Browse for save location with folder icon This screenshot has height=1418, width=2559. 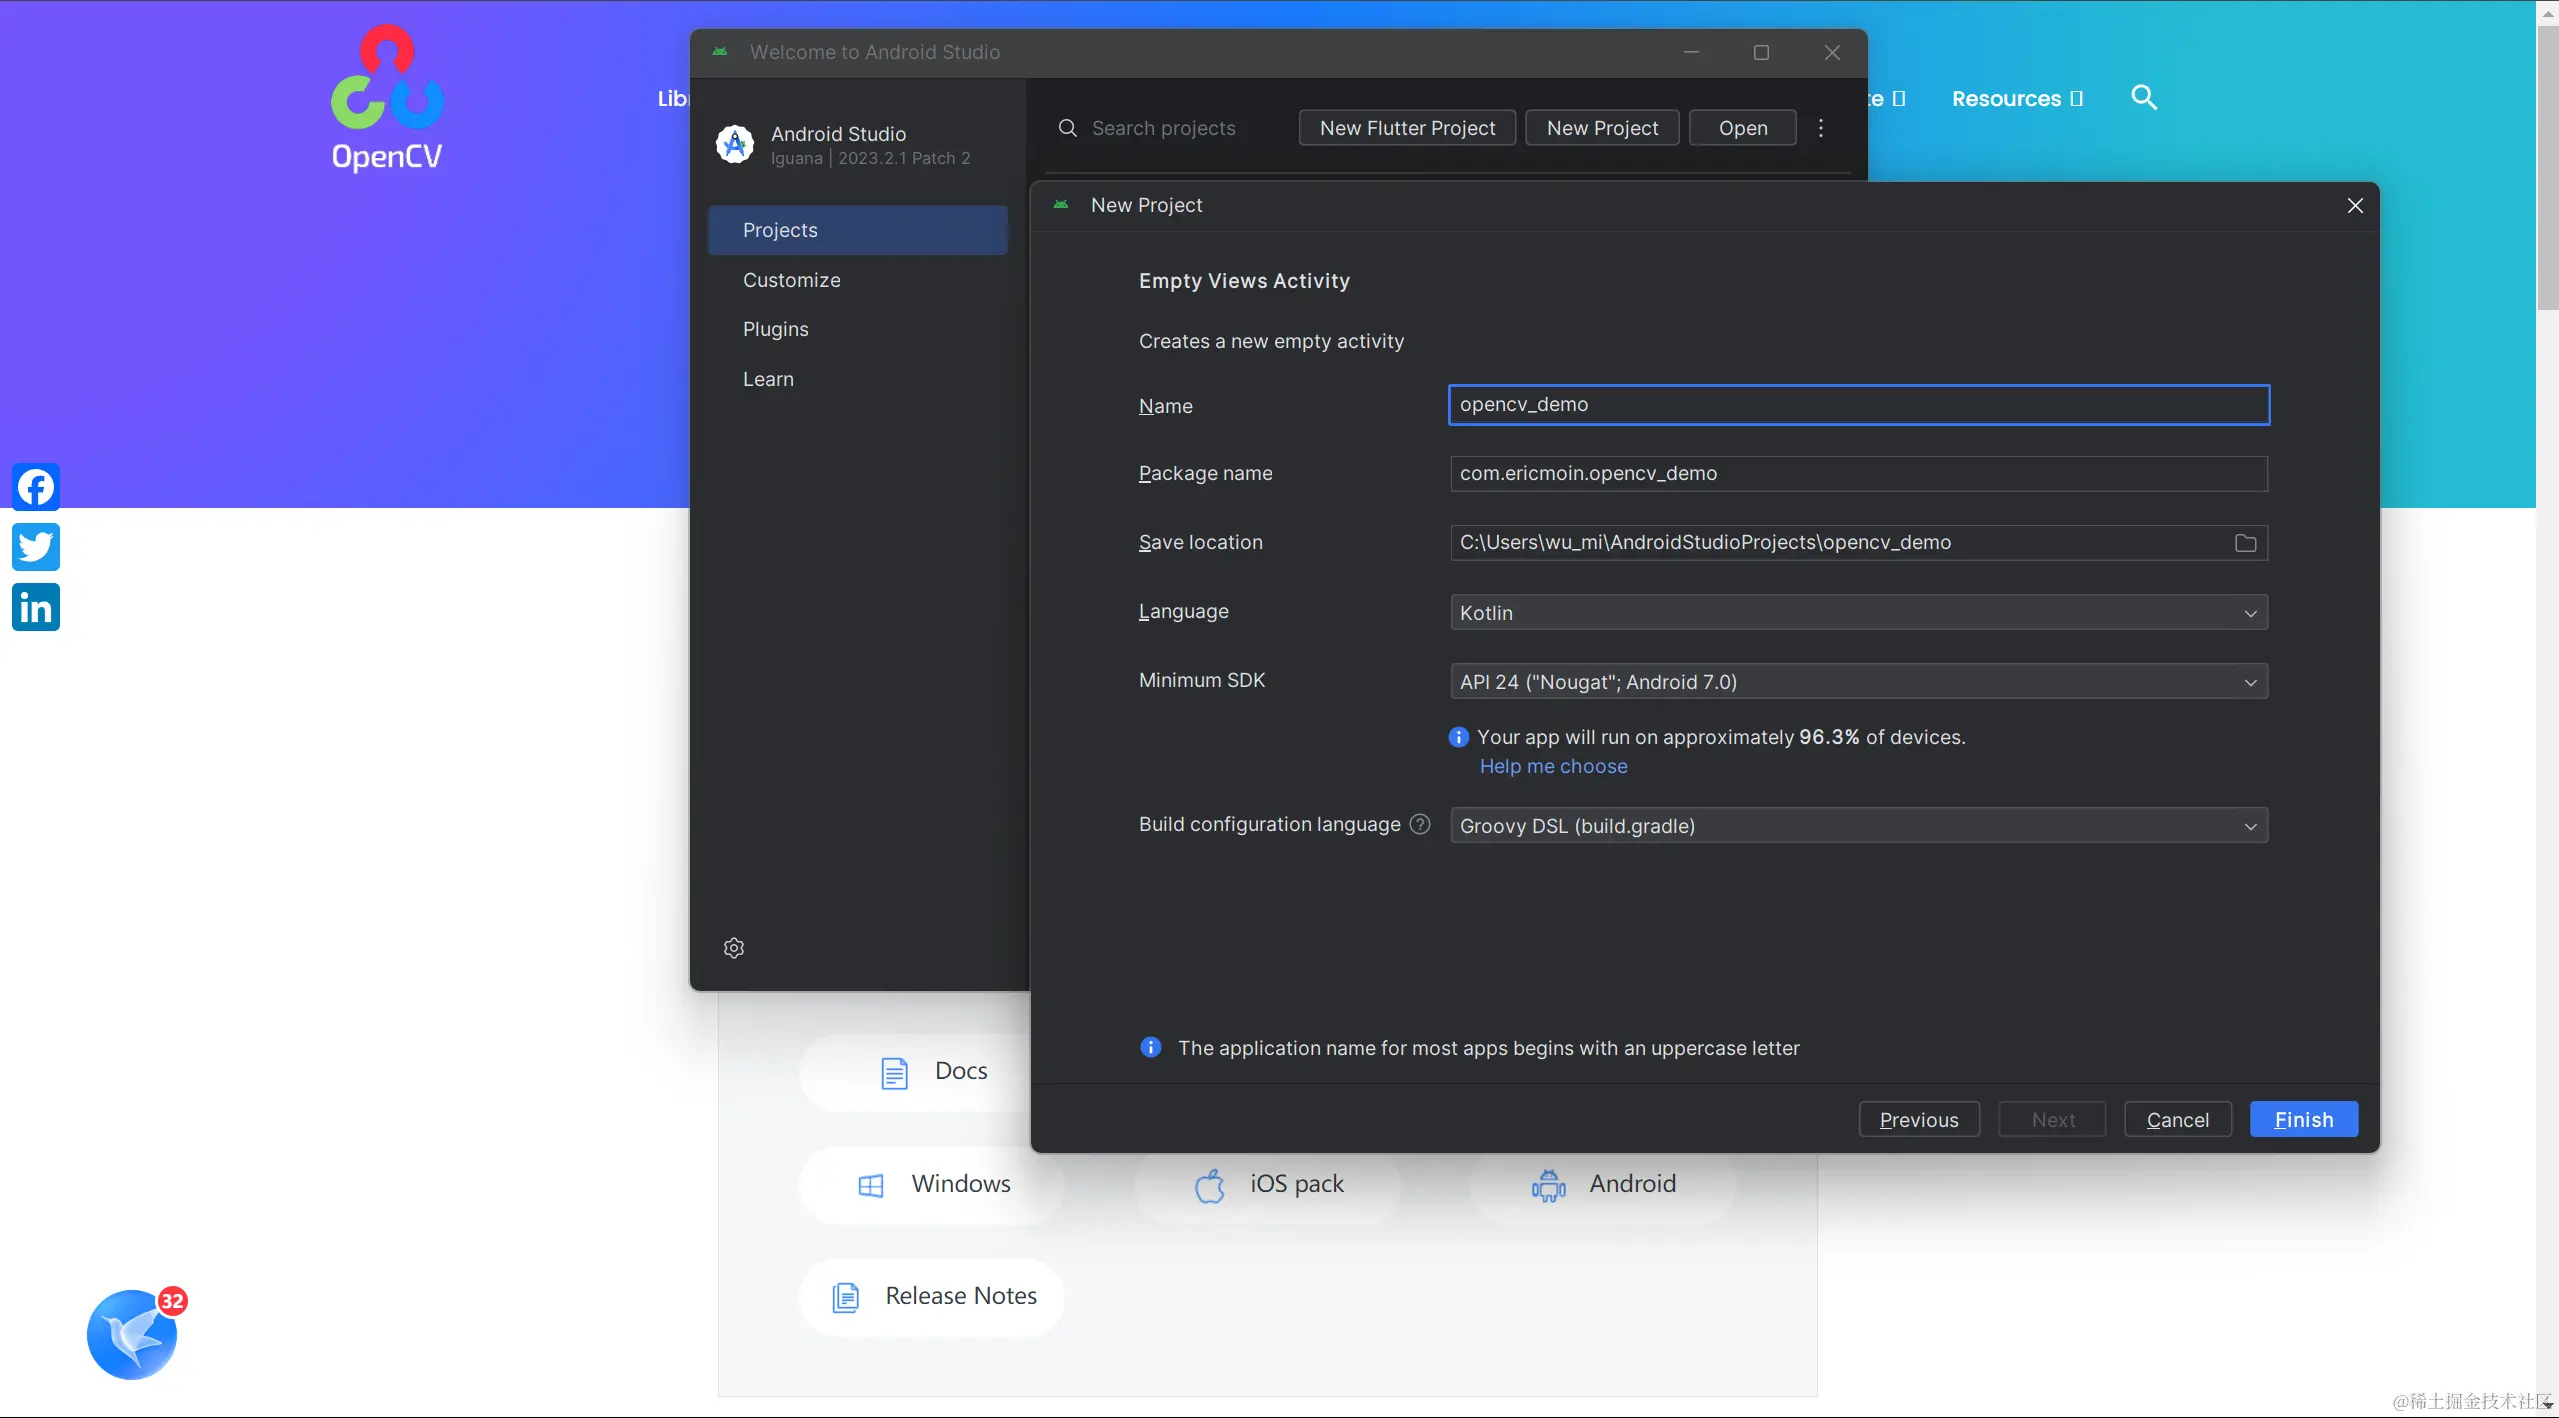[x=2246, y=543]
